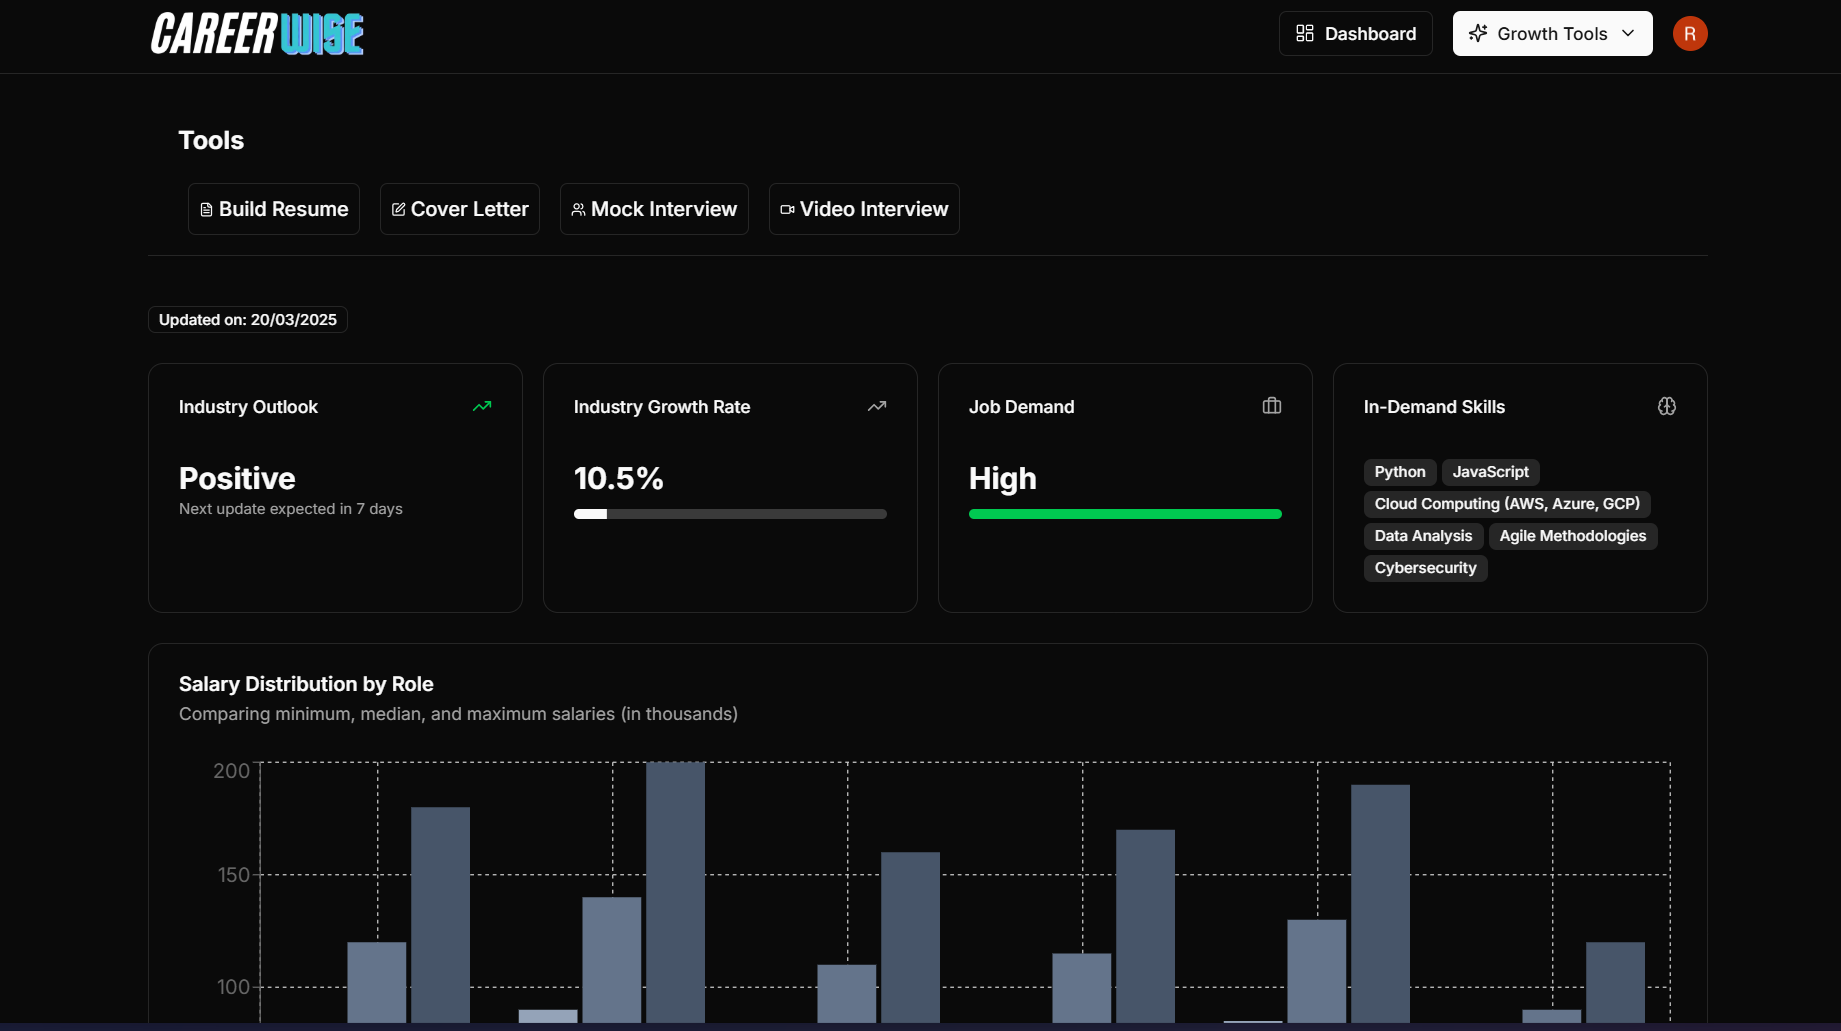Open the user avatar labeled R
Screen dimensions: 1841x1031
tap(1689, 34)
